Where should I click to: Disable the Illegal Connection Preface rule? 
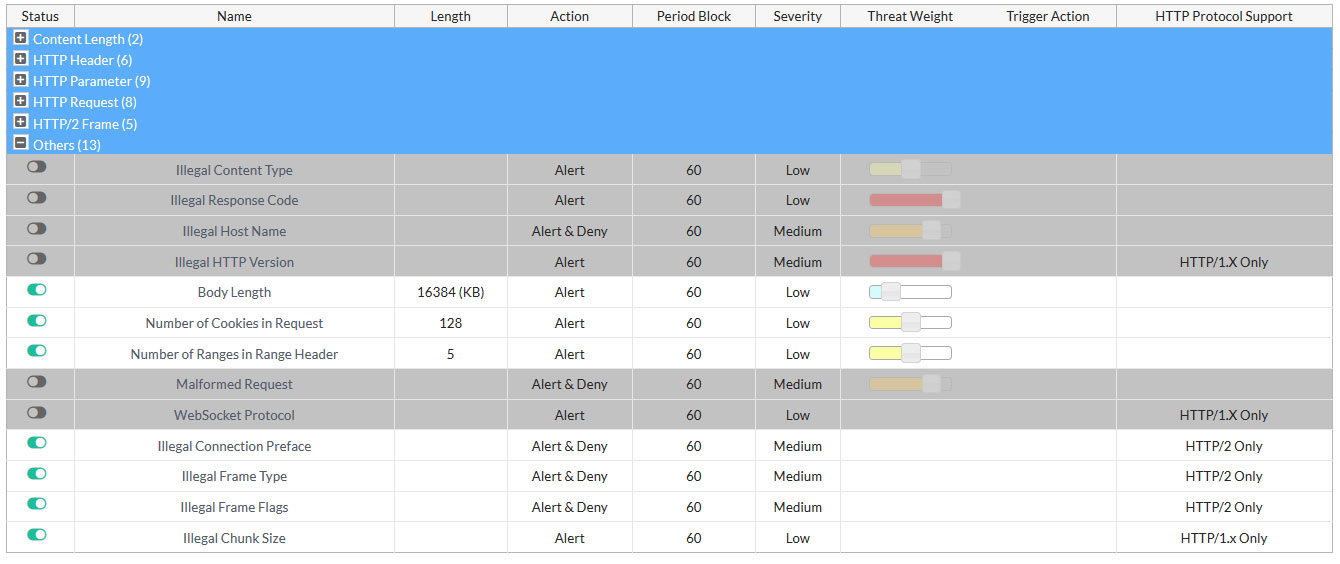click(x=37, y=443)
